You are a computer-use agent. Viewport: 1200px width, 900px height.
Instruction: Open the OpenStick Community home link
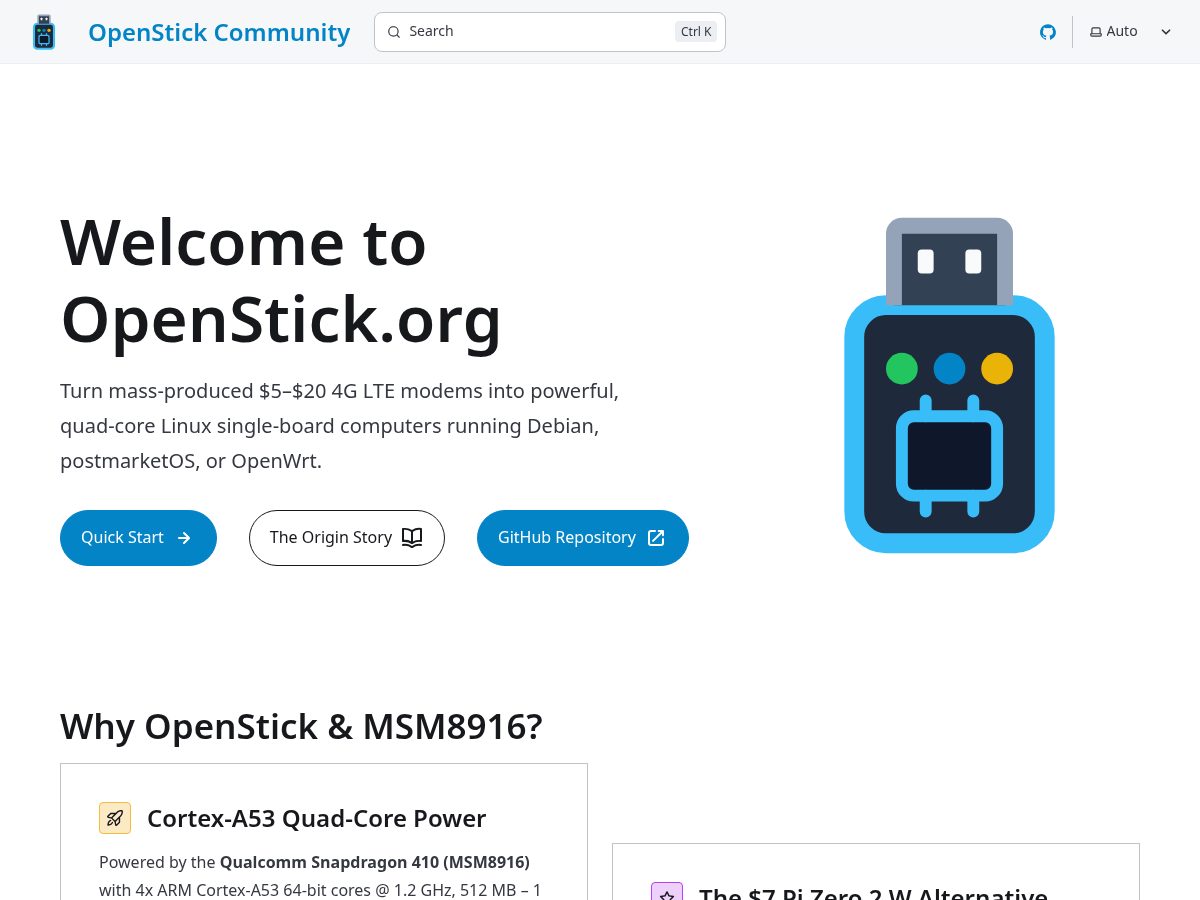pos(219,32)
